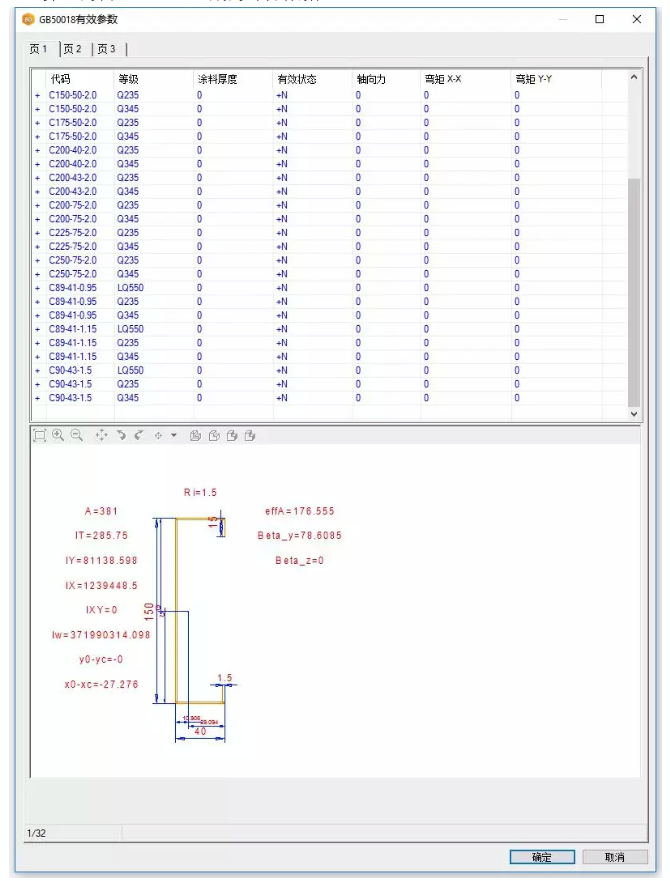Select the zoom out magnifier tool
Image resolution: width=670 pixels, height=881 pixels.
pyautogui.click(x=77, y=435)
